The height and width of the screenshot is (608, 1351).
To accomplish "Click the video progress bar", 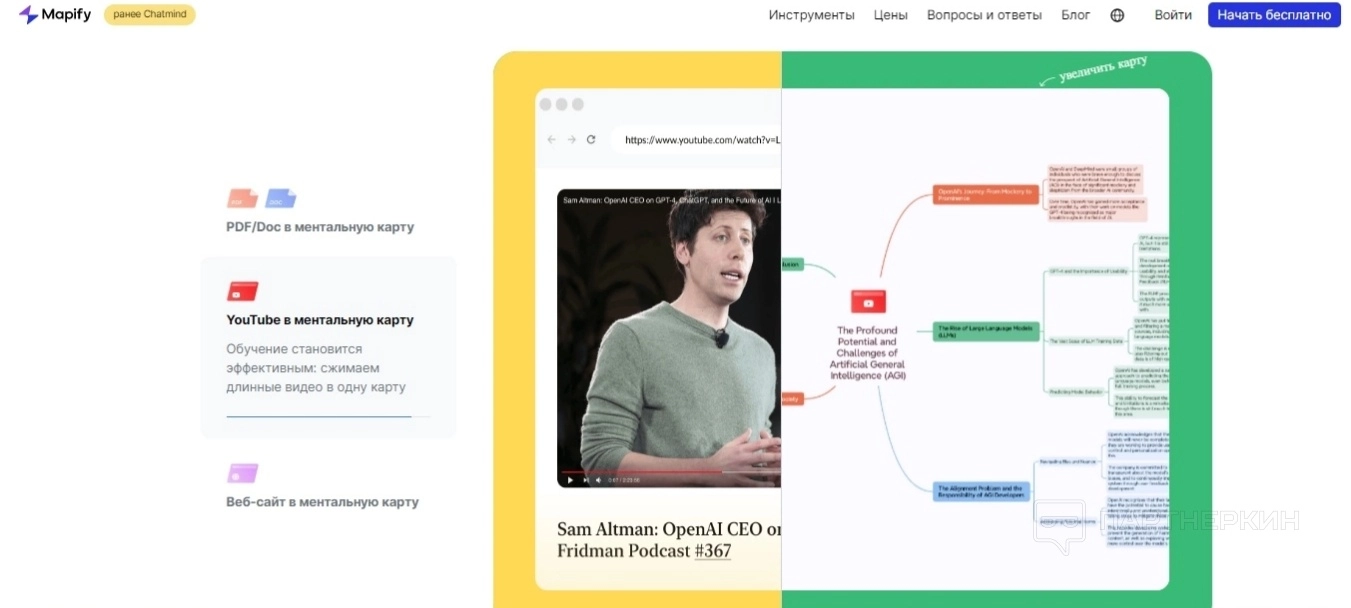I will point(669,471).
